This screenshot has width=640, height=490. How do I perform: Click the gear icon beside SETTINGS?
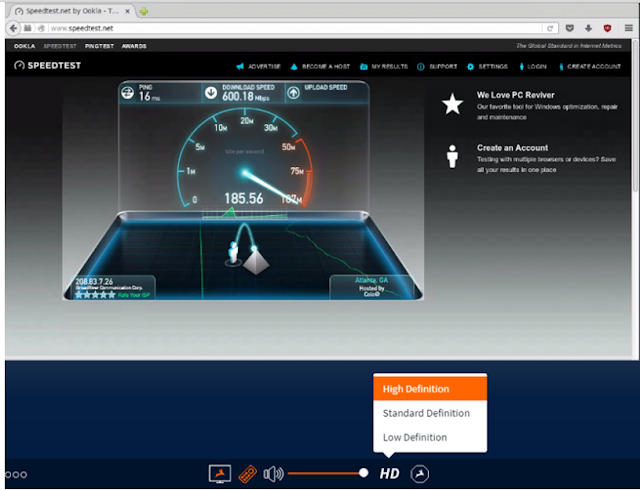(470, 67)
